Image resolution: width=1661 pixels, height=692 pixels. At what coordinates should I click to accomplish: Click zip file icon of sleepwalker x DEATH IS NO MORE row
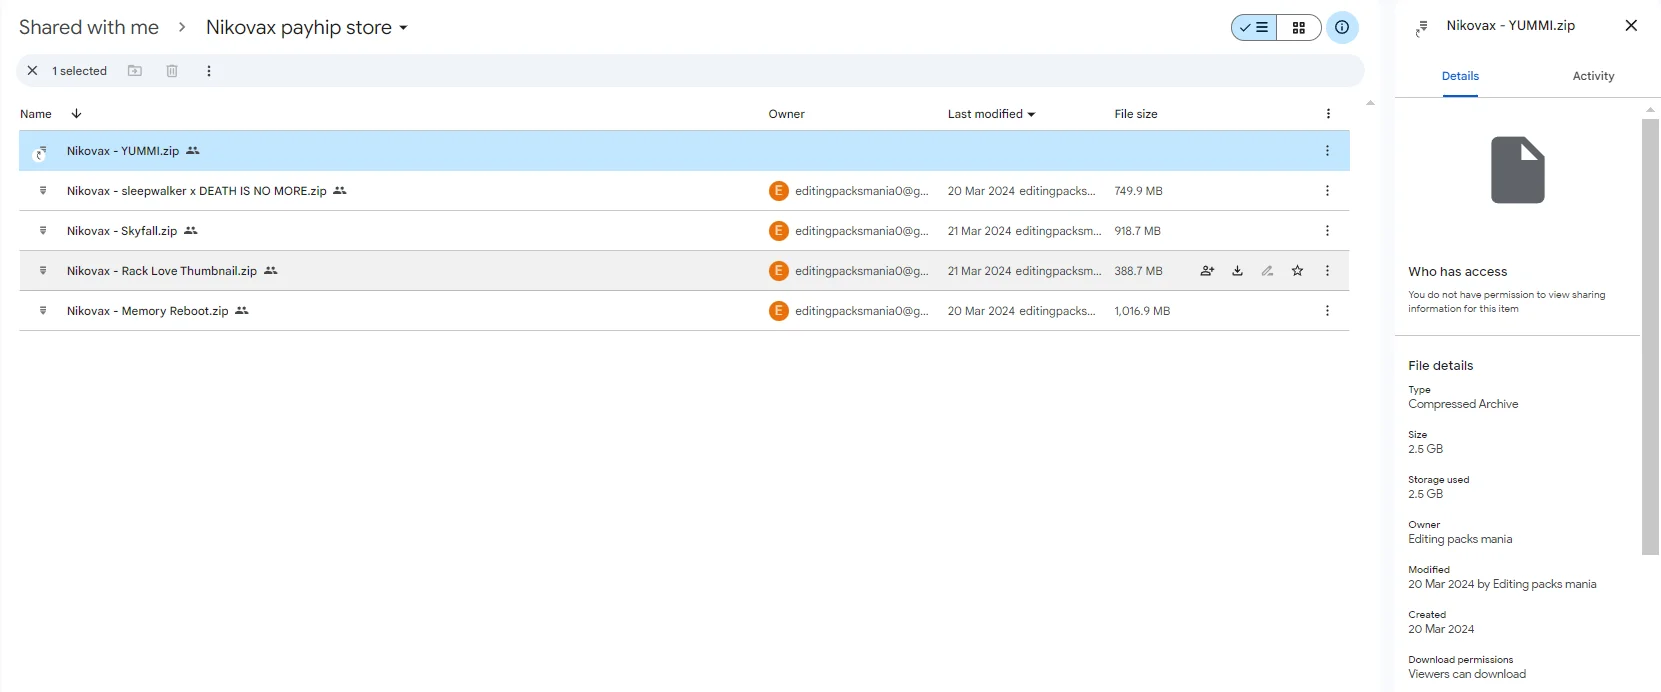point(43,191)
